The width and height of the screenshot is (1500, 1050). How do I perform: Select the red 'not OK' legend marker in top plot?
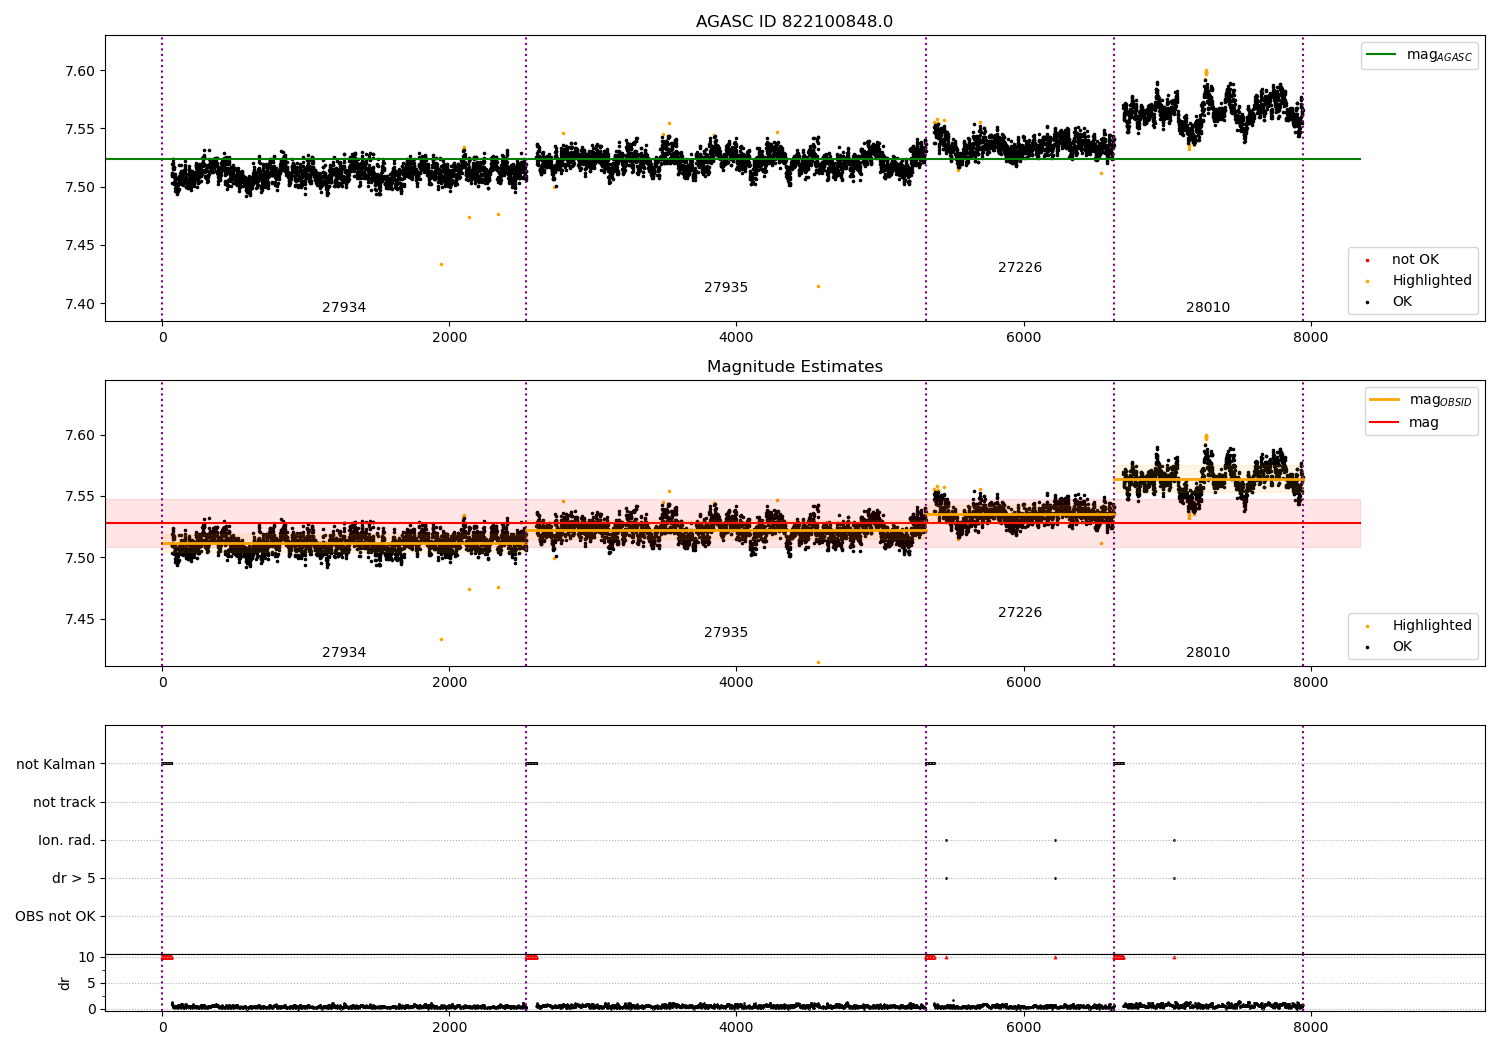1367,260
